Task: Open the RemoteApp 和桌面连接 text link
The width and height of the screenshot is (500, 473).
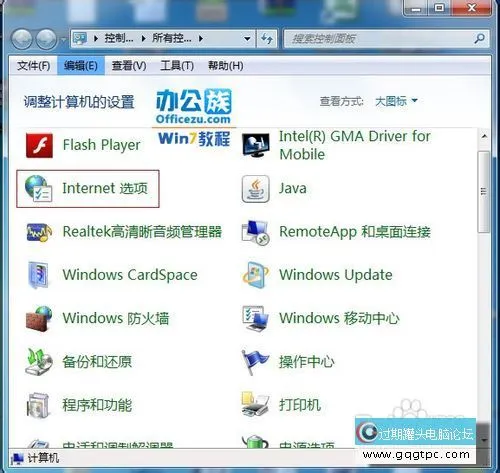Action: [355, 232]
